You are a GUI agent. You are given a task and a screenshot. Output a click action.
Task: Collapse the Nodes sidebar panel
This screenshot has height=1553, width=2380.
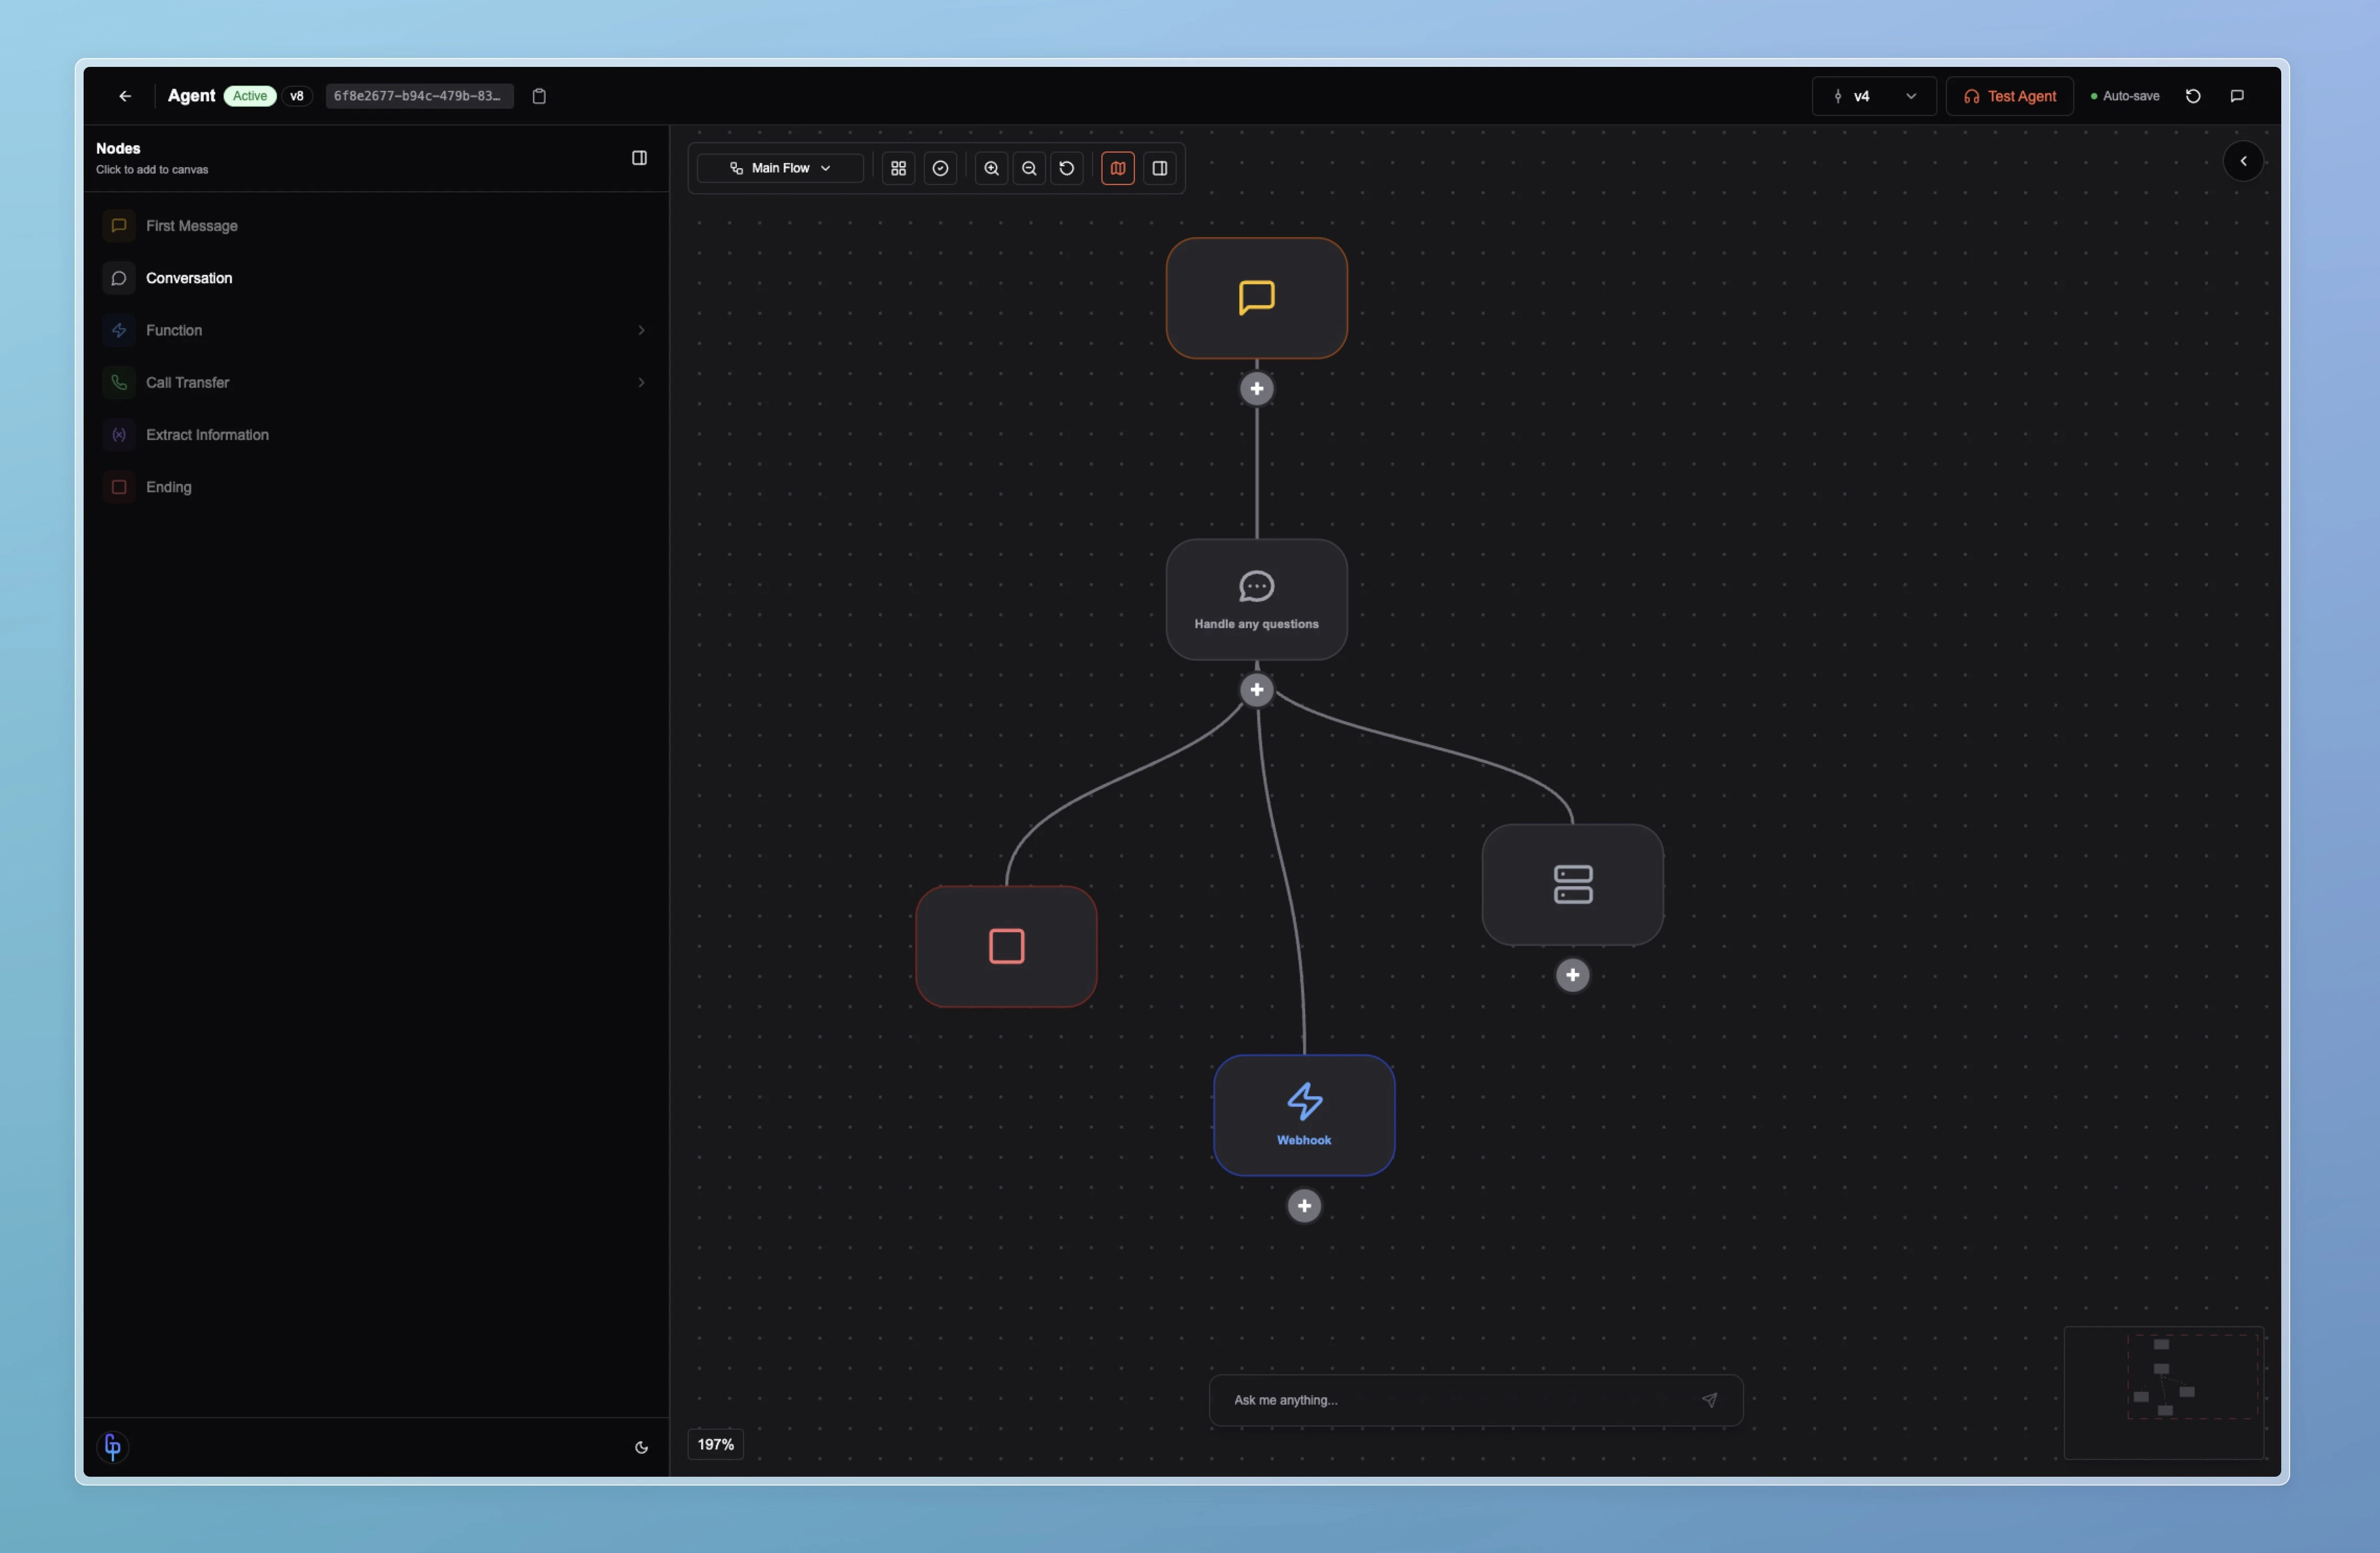(x=639, y=157)
